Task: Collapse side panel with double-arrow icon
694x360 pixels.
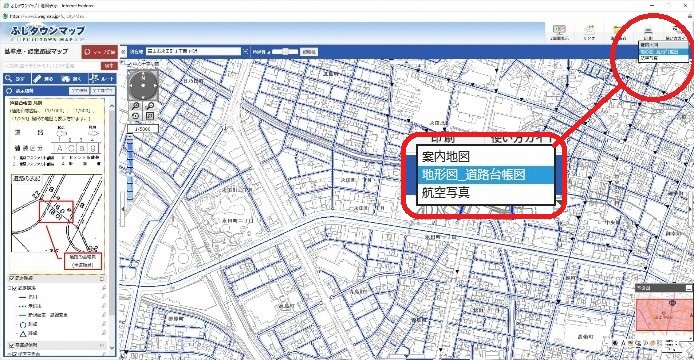Action: pos(123,52)
